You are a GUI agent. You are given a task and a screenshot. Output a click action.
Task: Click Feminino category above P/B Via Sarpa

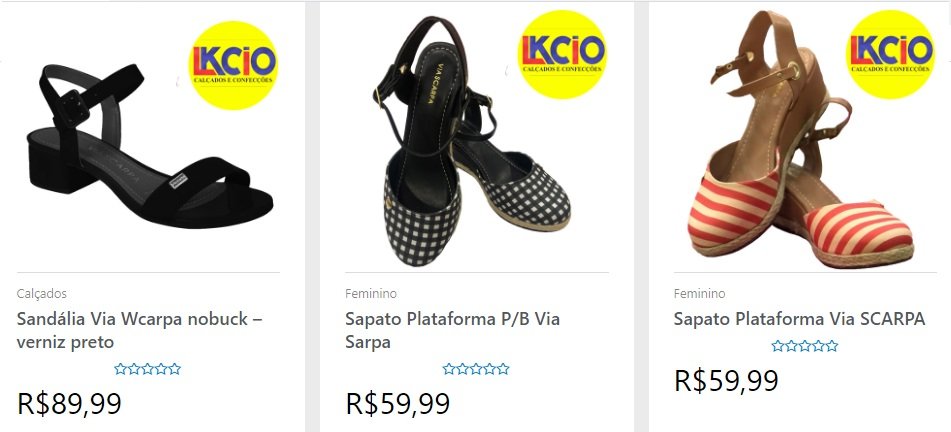pos(371,294)
